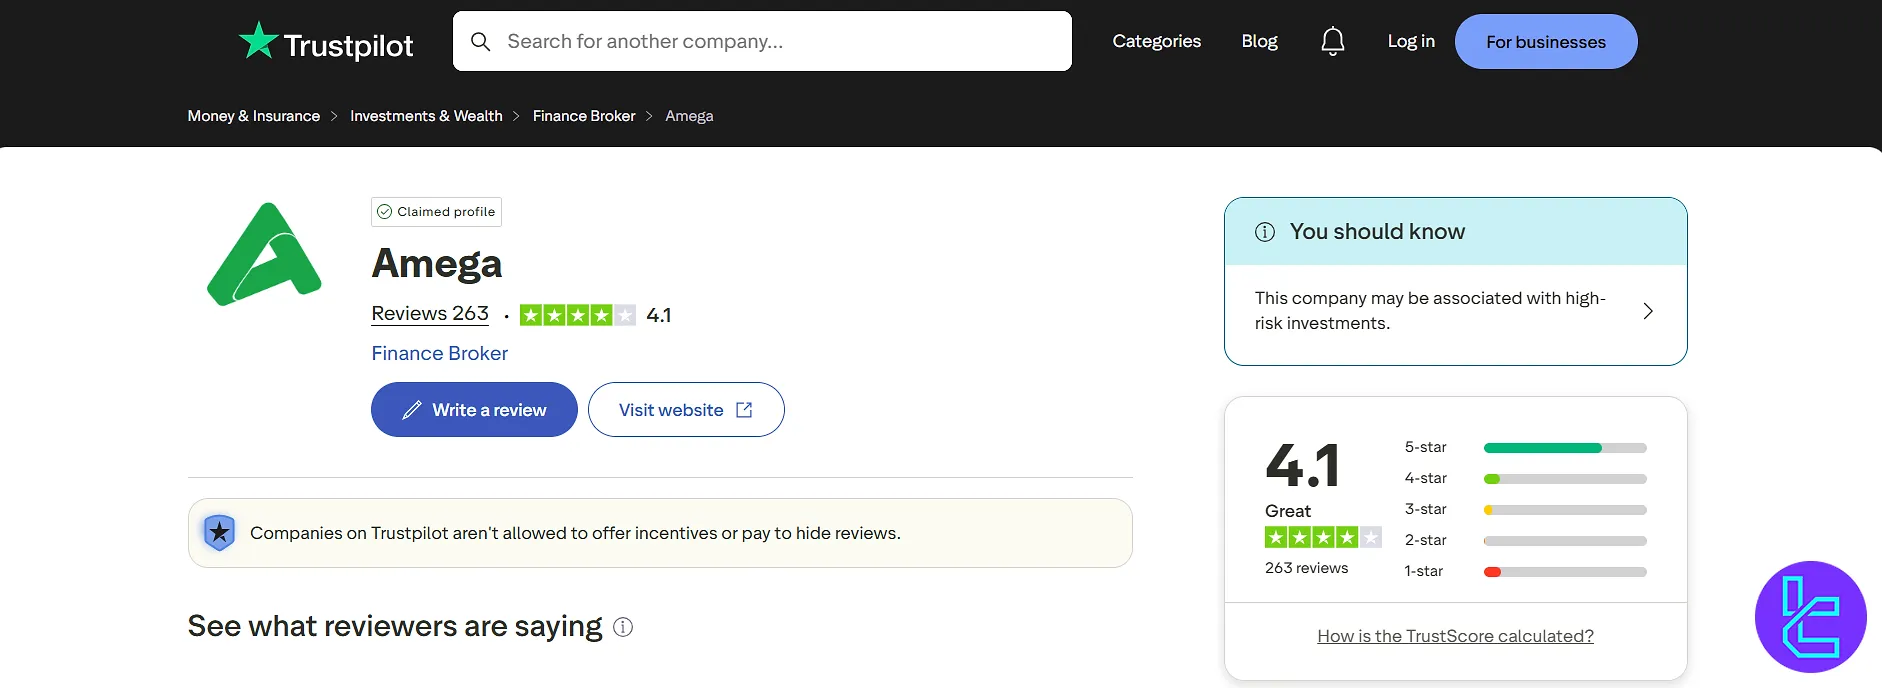This screenshot has width=1882, height=688.
Task: Open the Blog page
Action: click(1259, 41)
